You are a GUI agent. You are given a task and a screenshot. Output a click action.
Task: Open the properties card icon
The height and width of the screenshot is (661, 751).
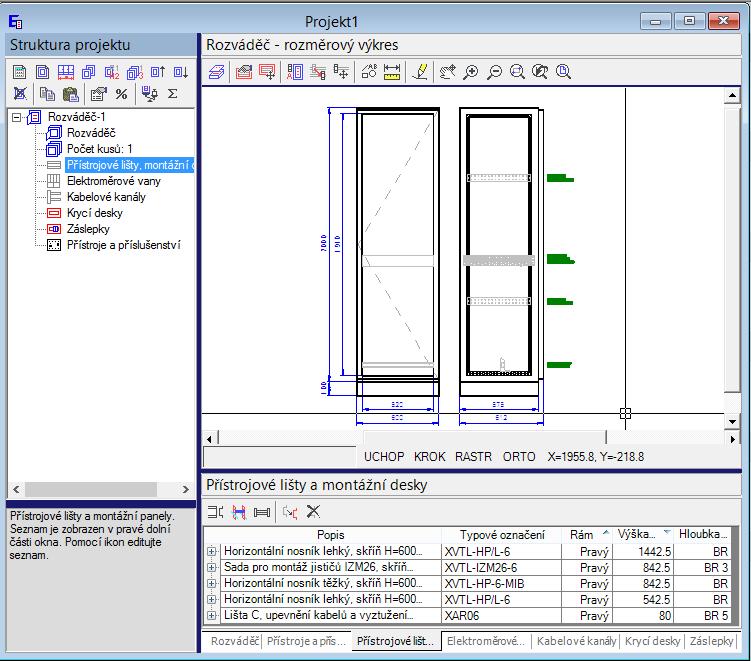click(x=98, y=93)
